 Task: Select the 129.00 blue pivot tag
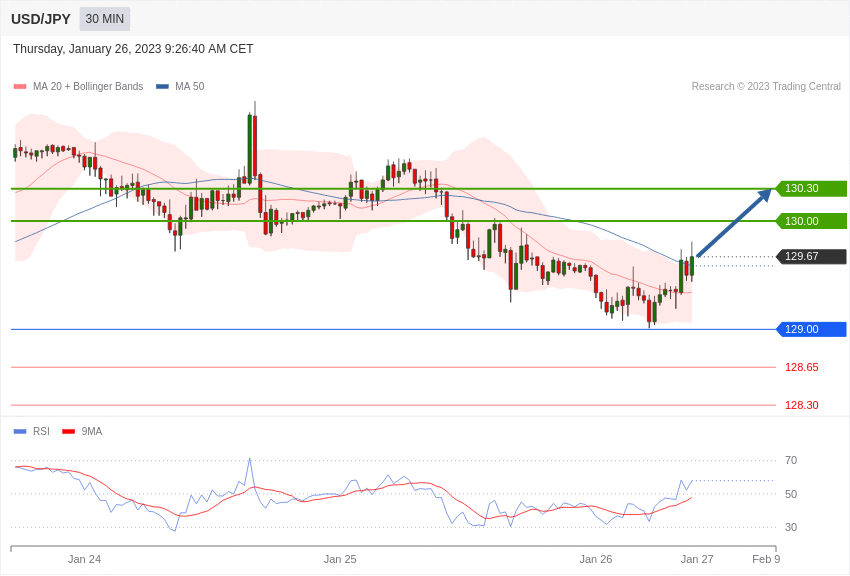tap(811, 329)
